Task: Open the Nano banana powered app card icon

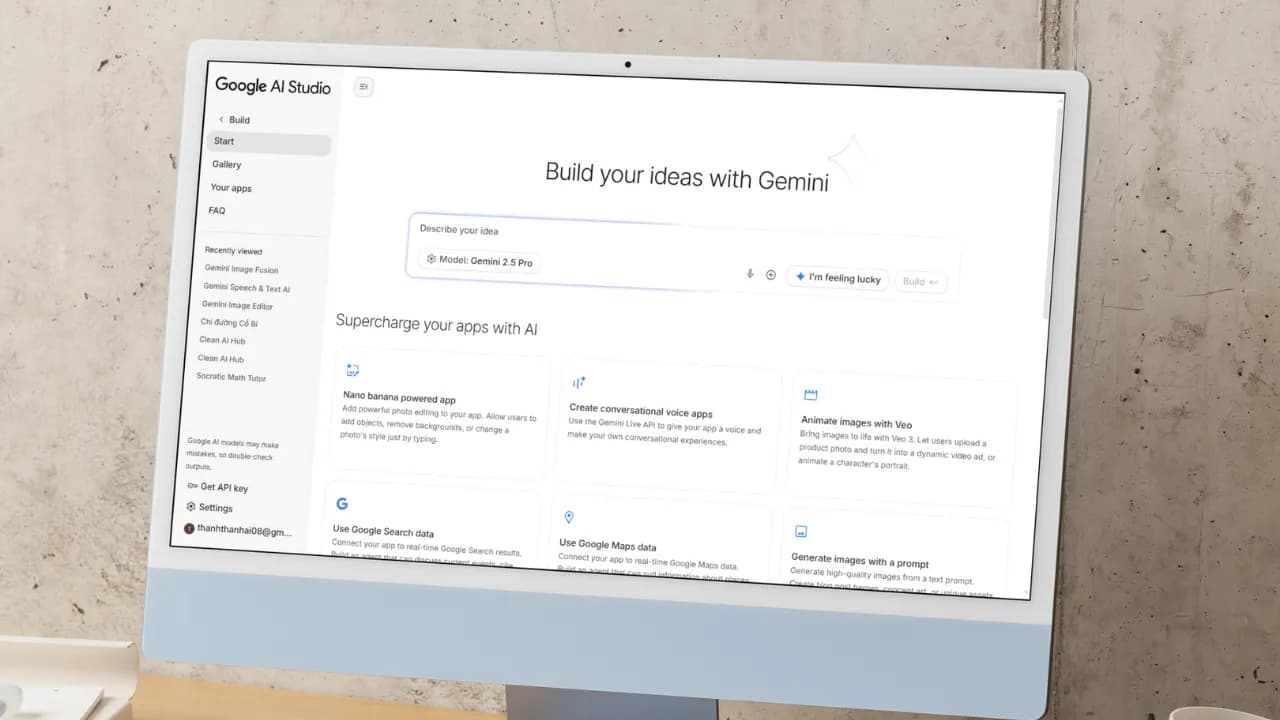Action: click(x=353, y=369)
